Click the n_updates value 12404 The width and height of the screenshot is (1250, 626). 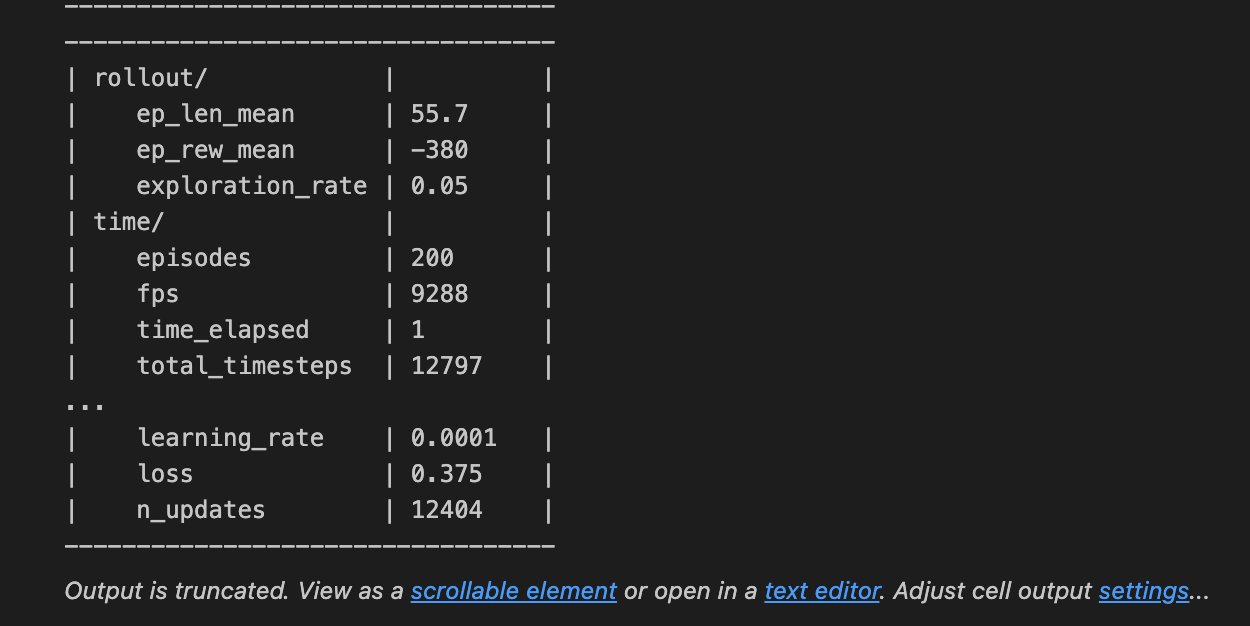click(446, 510)
